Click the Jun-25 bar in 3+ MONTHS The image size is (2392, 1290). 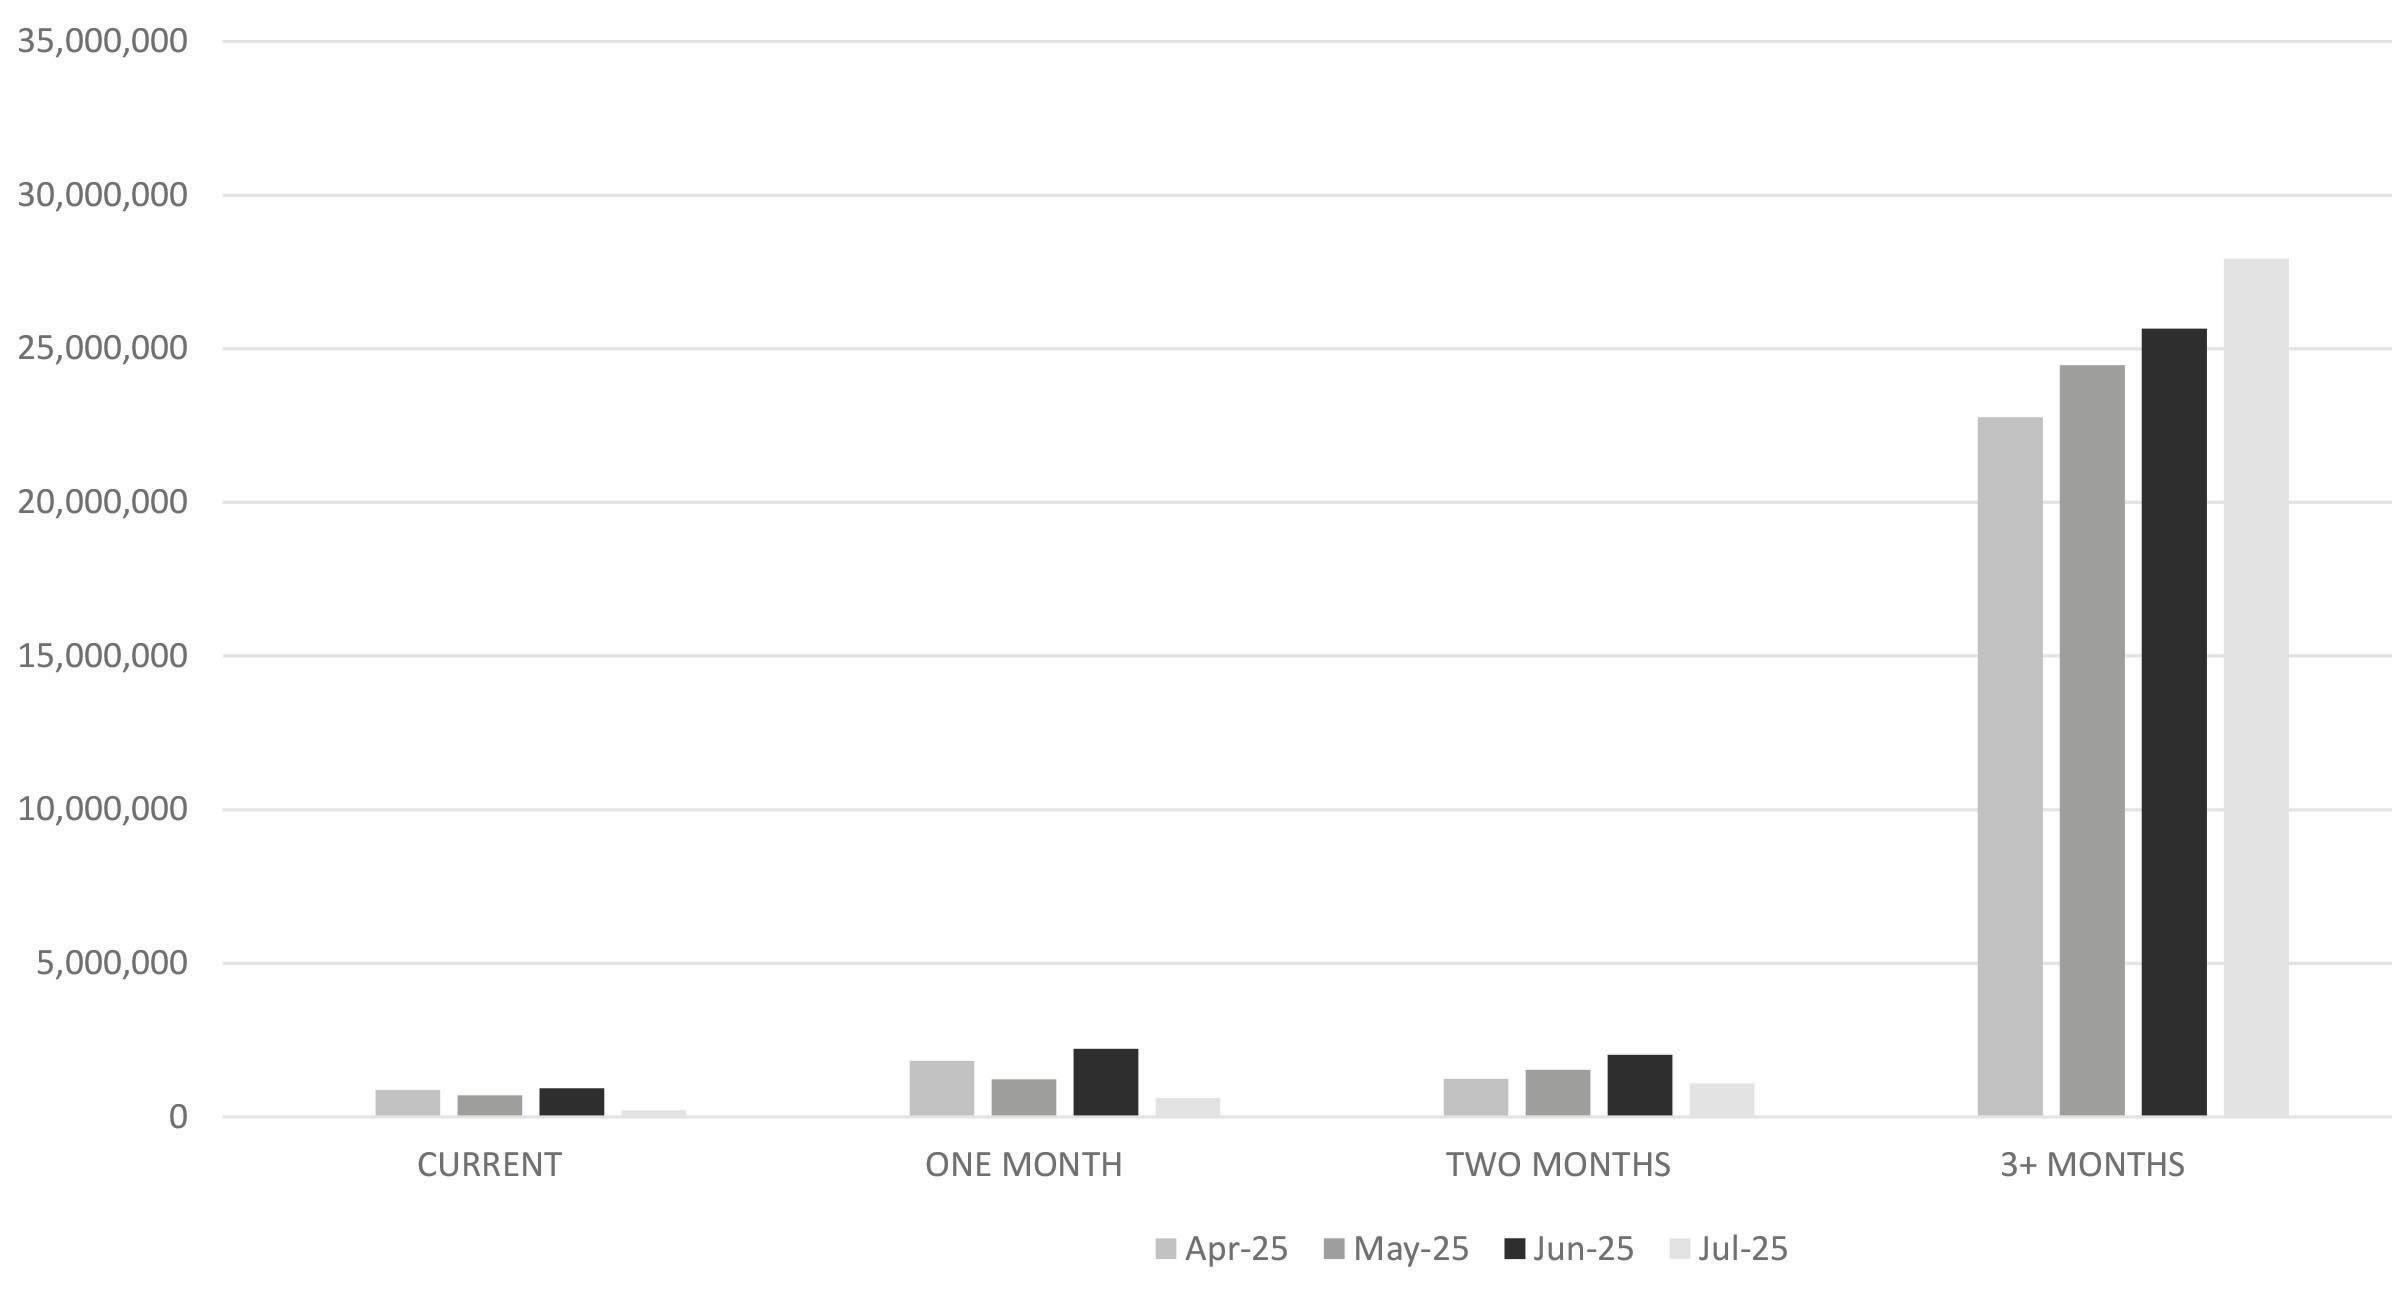pos(2174,722)
